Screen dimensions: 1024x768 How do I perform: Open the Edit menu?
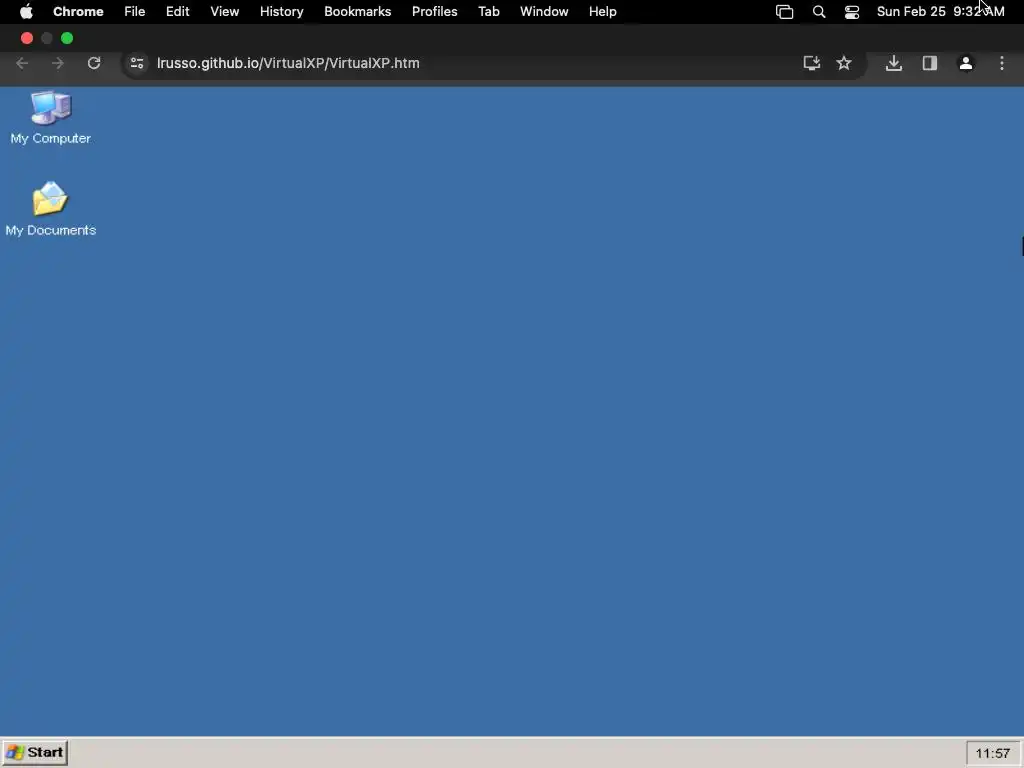pos(178,12)
